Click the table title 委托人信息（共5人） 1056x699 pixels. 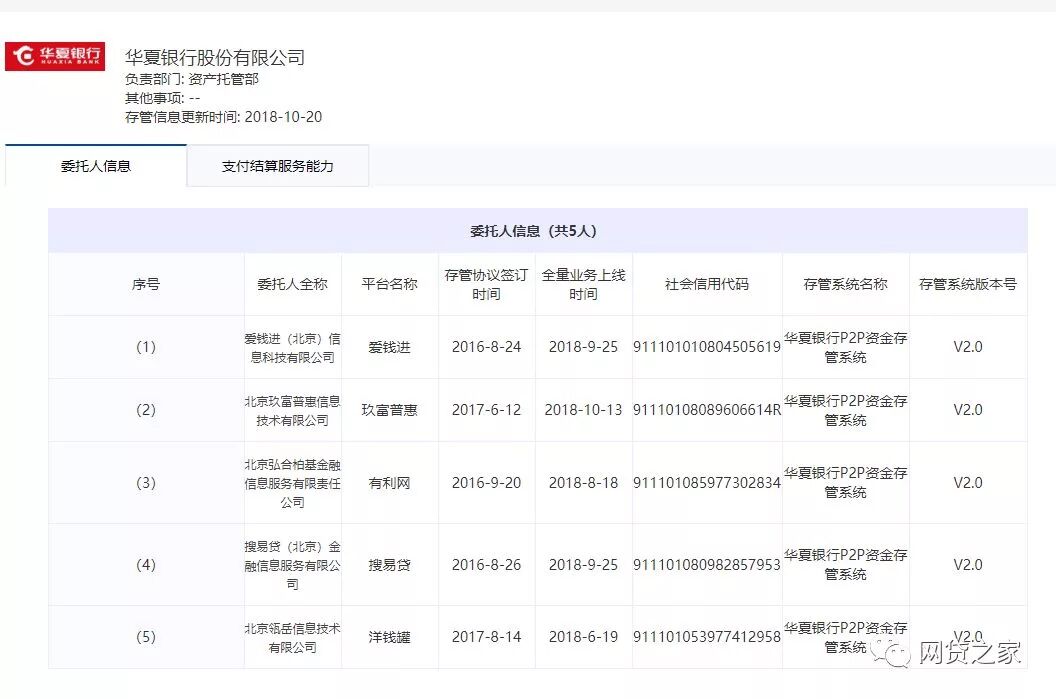click(x=533, y=231)
